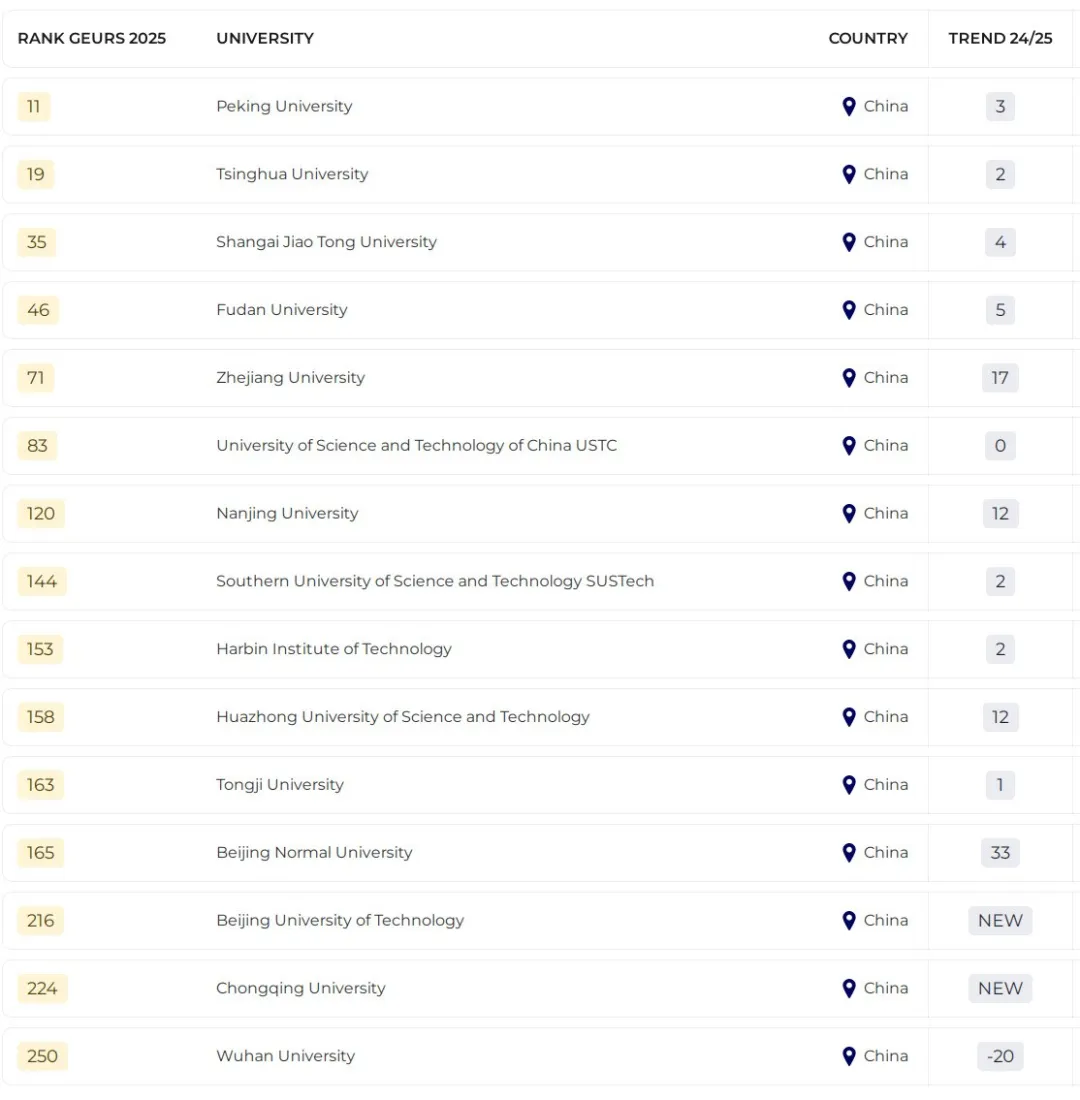Click the China label in Huazhong University row
The width and height of the screenshot is (1080, 1100).
(886, 717)
